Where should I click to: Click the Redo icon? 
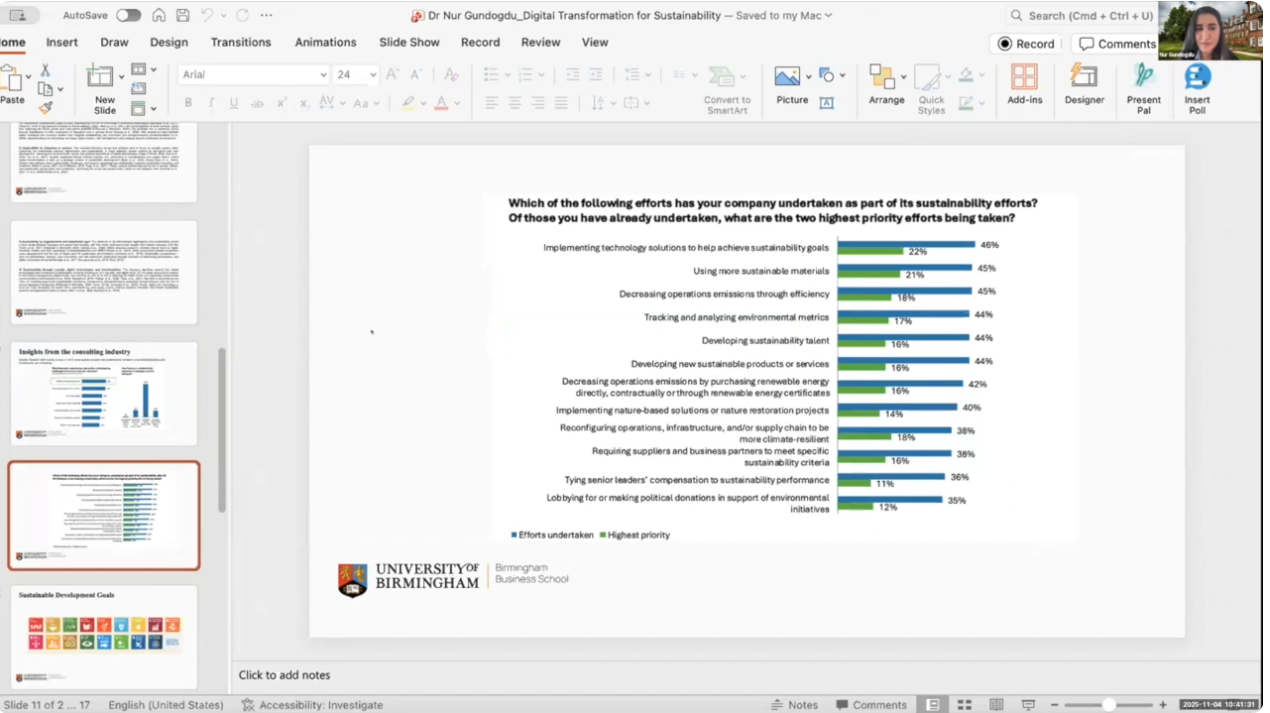coord(243,15)
